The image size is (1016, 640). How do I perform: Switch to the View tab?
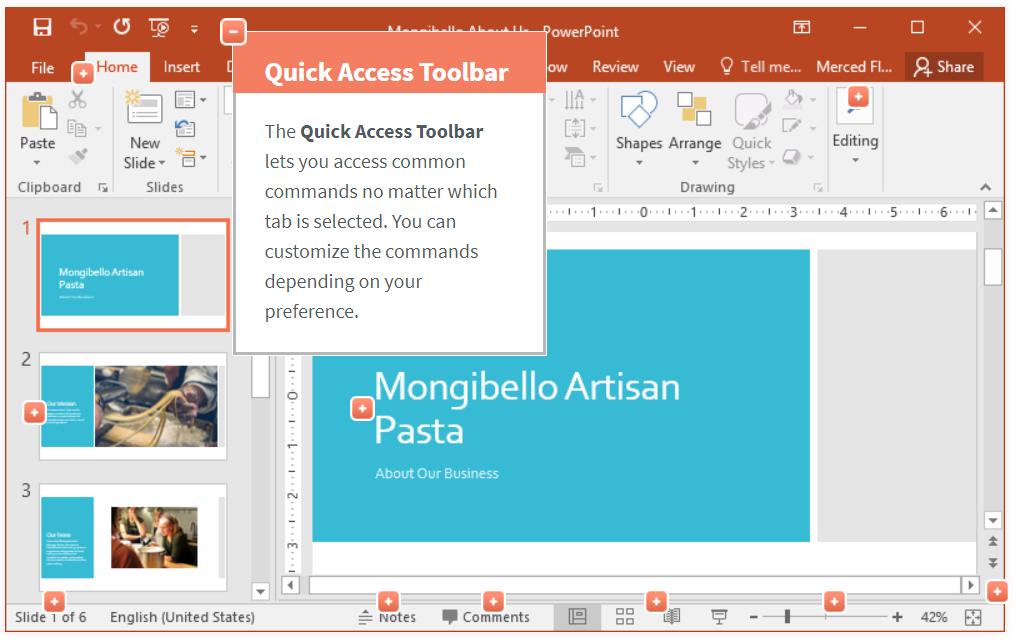tap(678, 67)
